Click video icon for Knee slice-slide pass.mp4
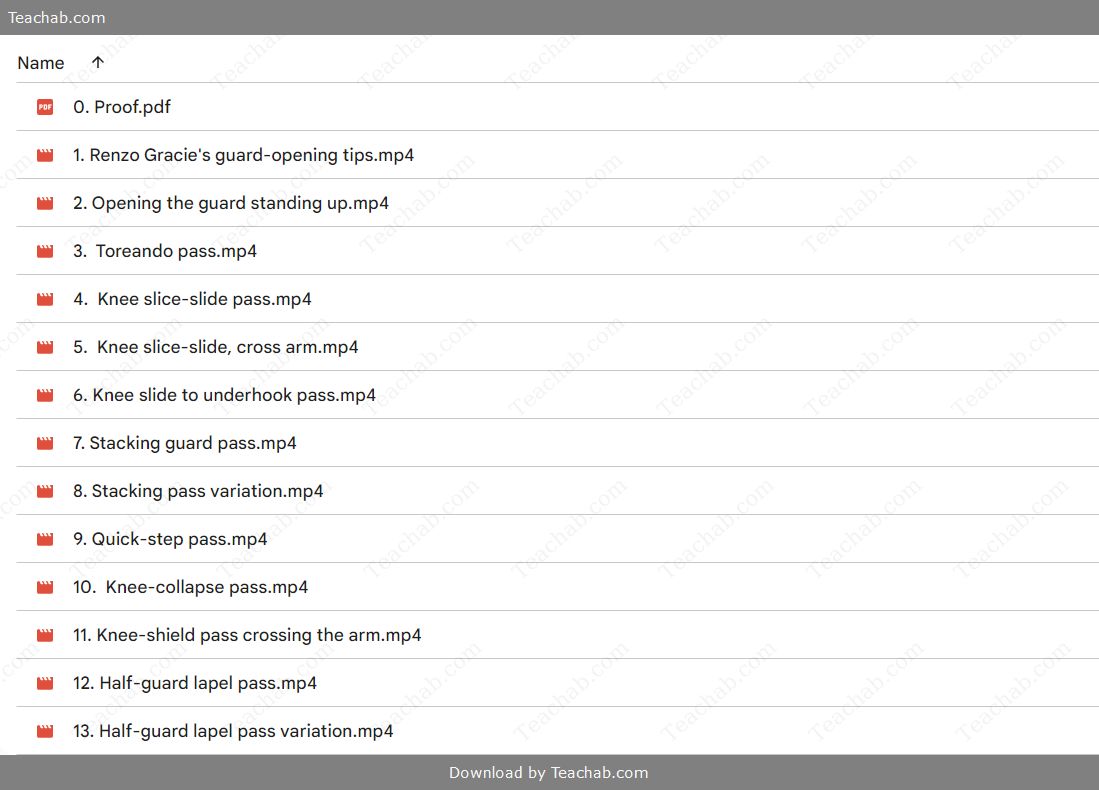This screenshot has width=1099, height=790. [45, 299]
